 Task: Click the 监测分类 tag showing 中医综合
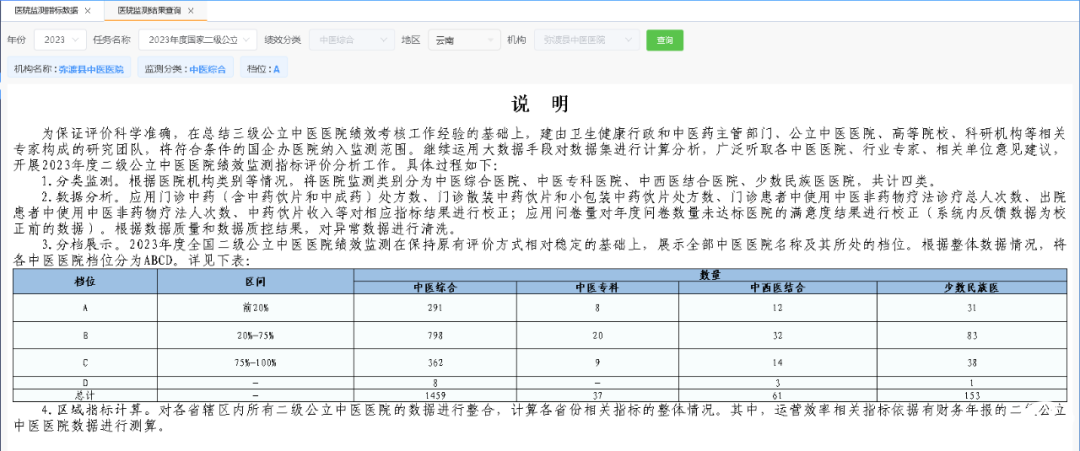pyautogui.click(x=185, y=69)
